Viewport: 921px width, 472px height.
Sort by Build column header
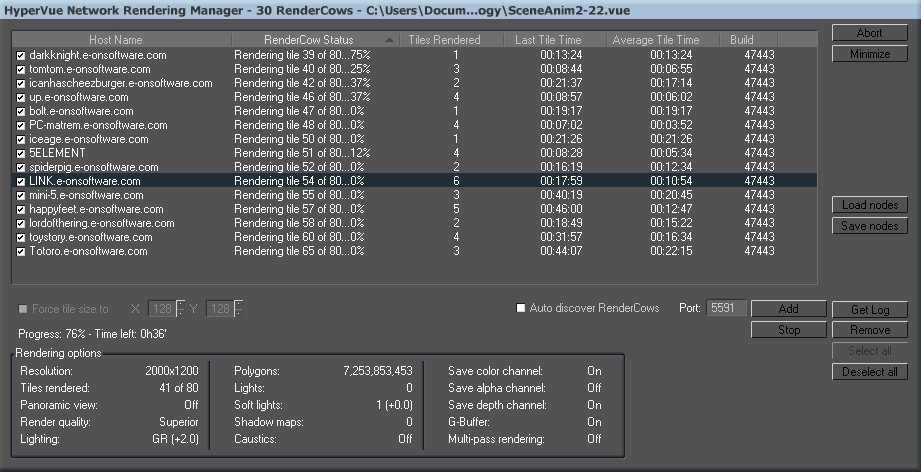click(748, 40)
